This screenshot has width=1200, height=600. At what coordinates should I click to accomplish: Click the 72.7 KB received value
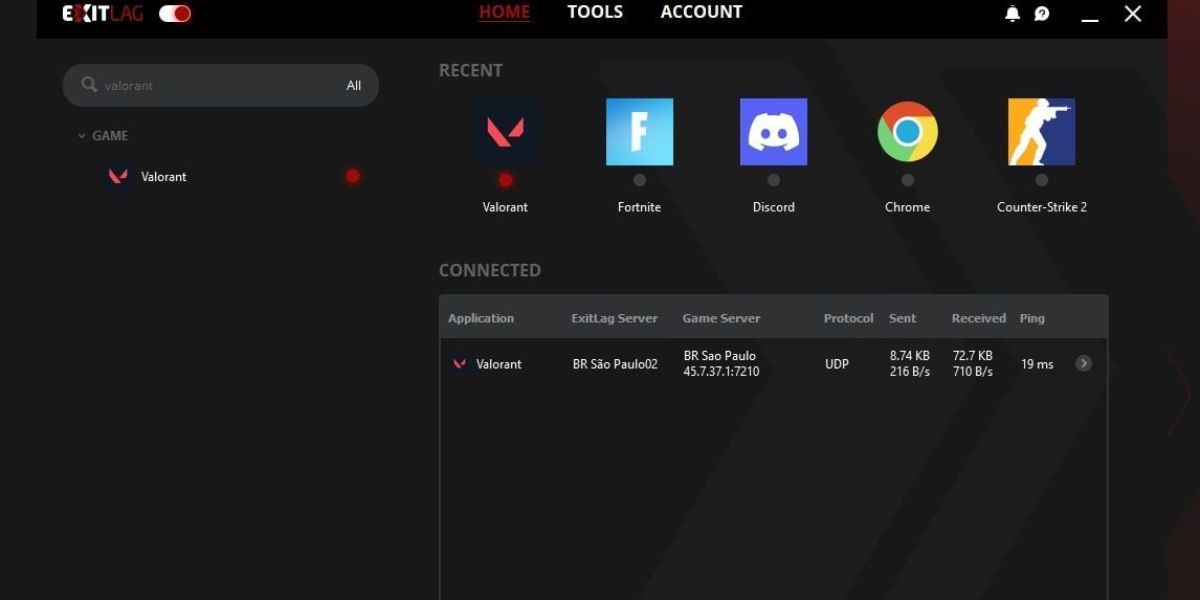[x=973, y=355]
